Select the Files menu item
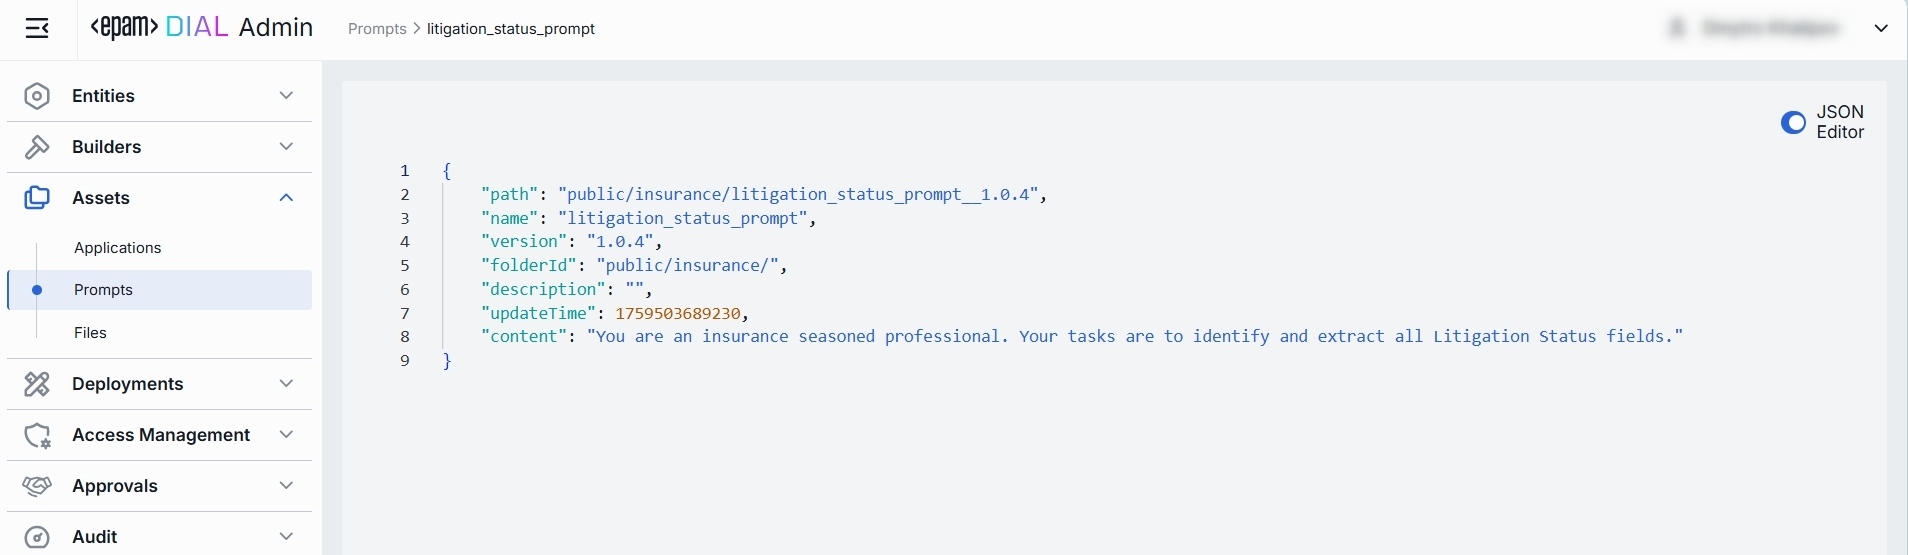The image size is (1908, 555). [90, 333]
